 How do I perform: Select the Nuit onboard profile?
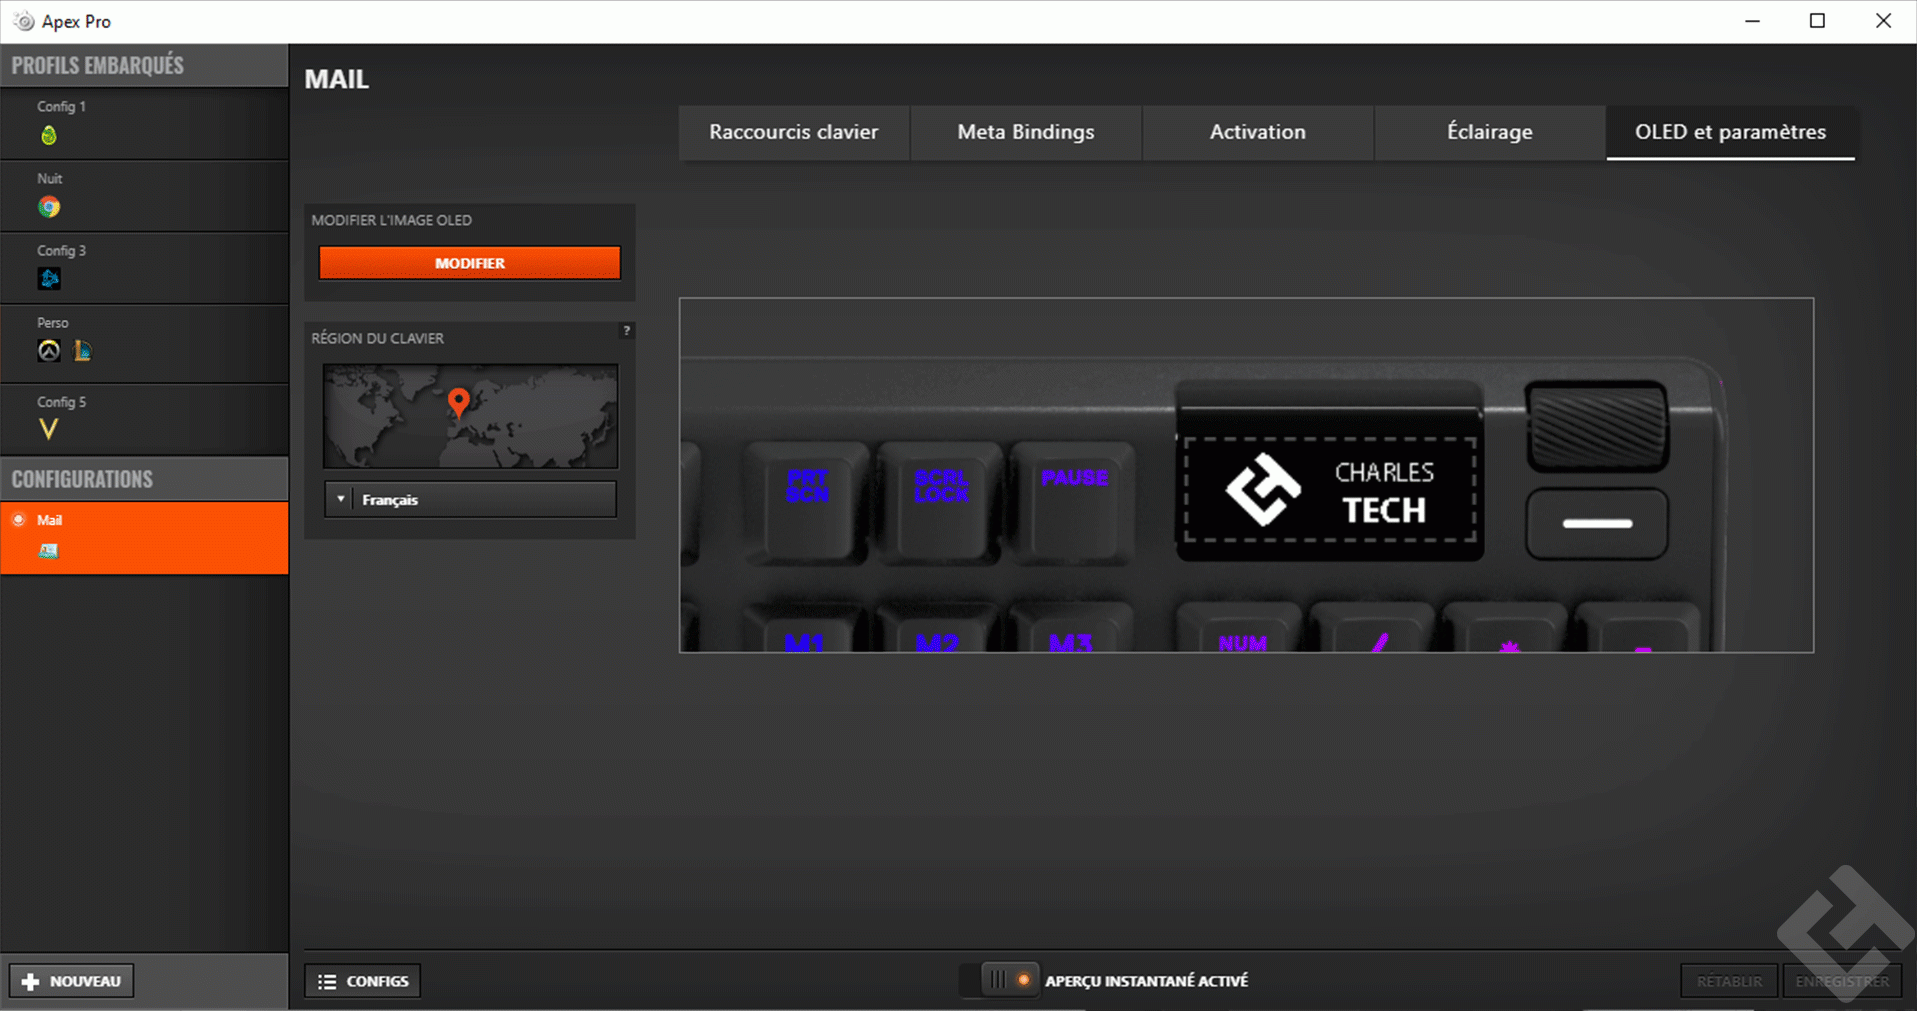pyautogui.click(x=144, y=196)
